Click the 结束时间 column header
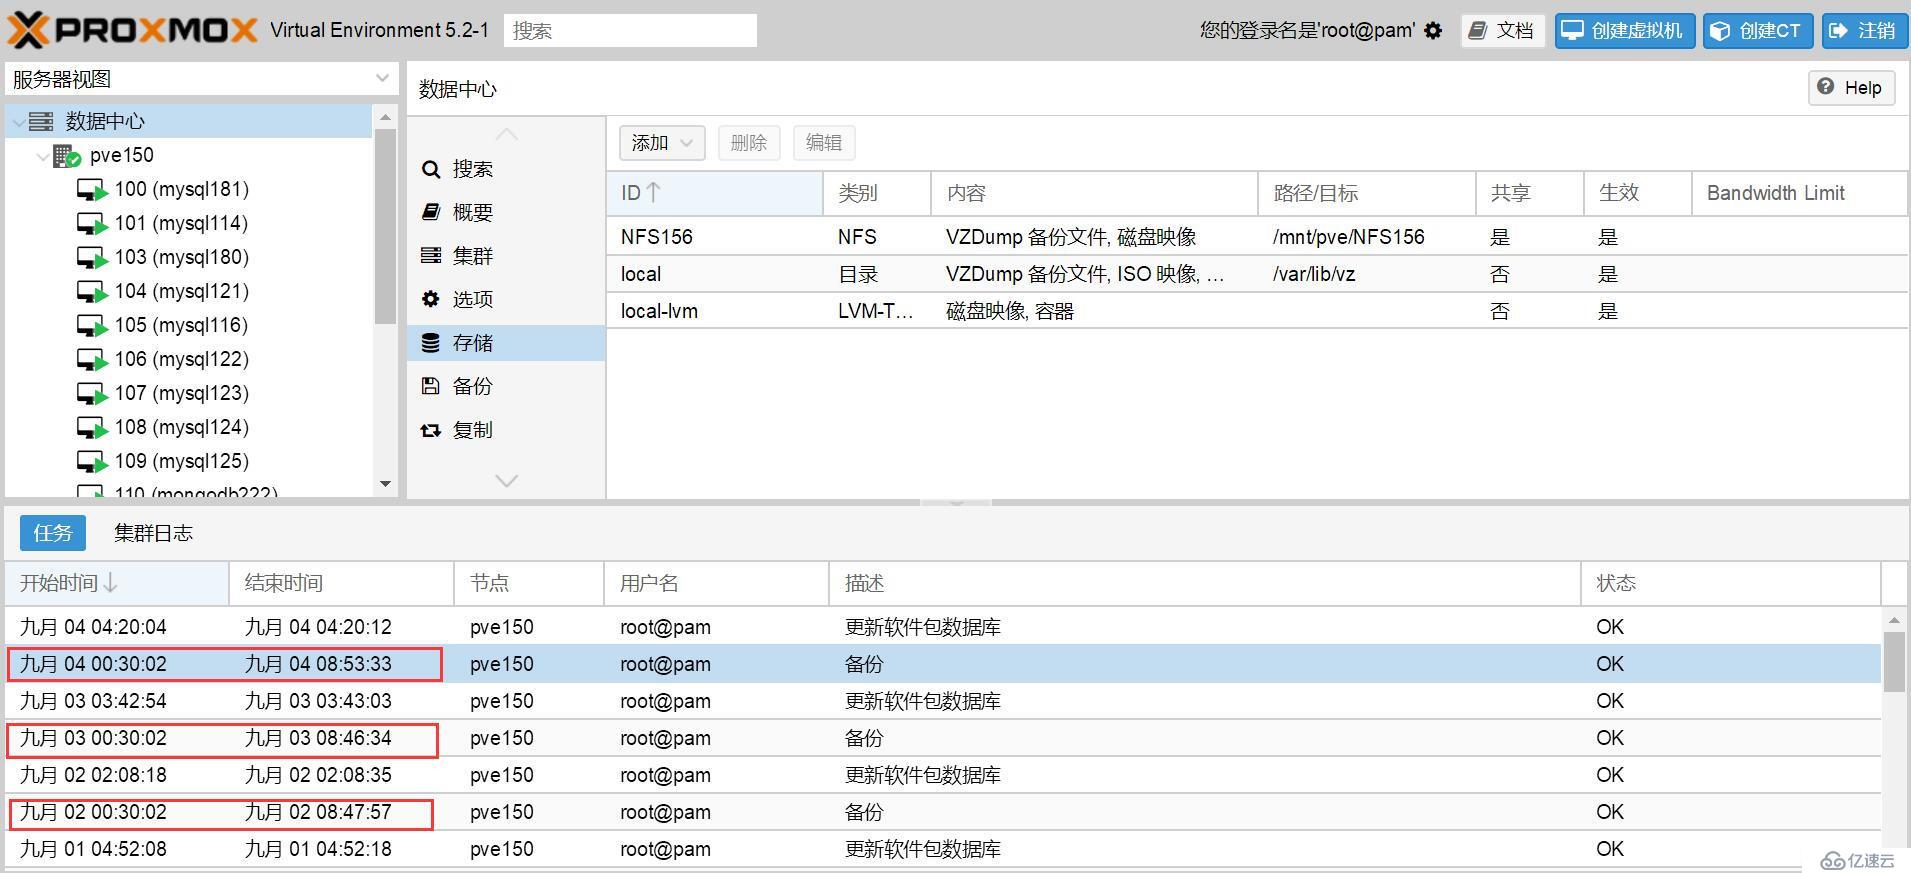The image size is (1911, 873). [x=341, y=583]
